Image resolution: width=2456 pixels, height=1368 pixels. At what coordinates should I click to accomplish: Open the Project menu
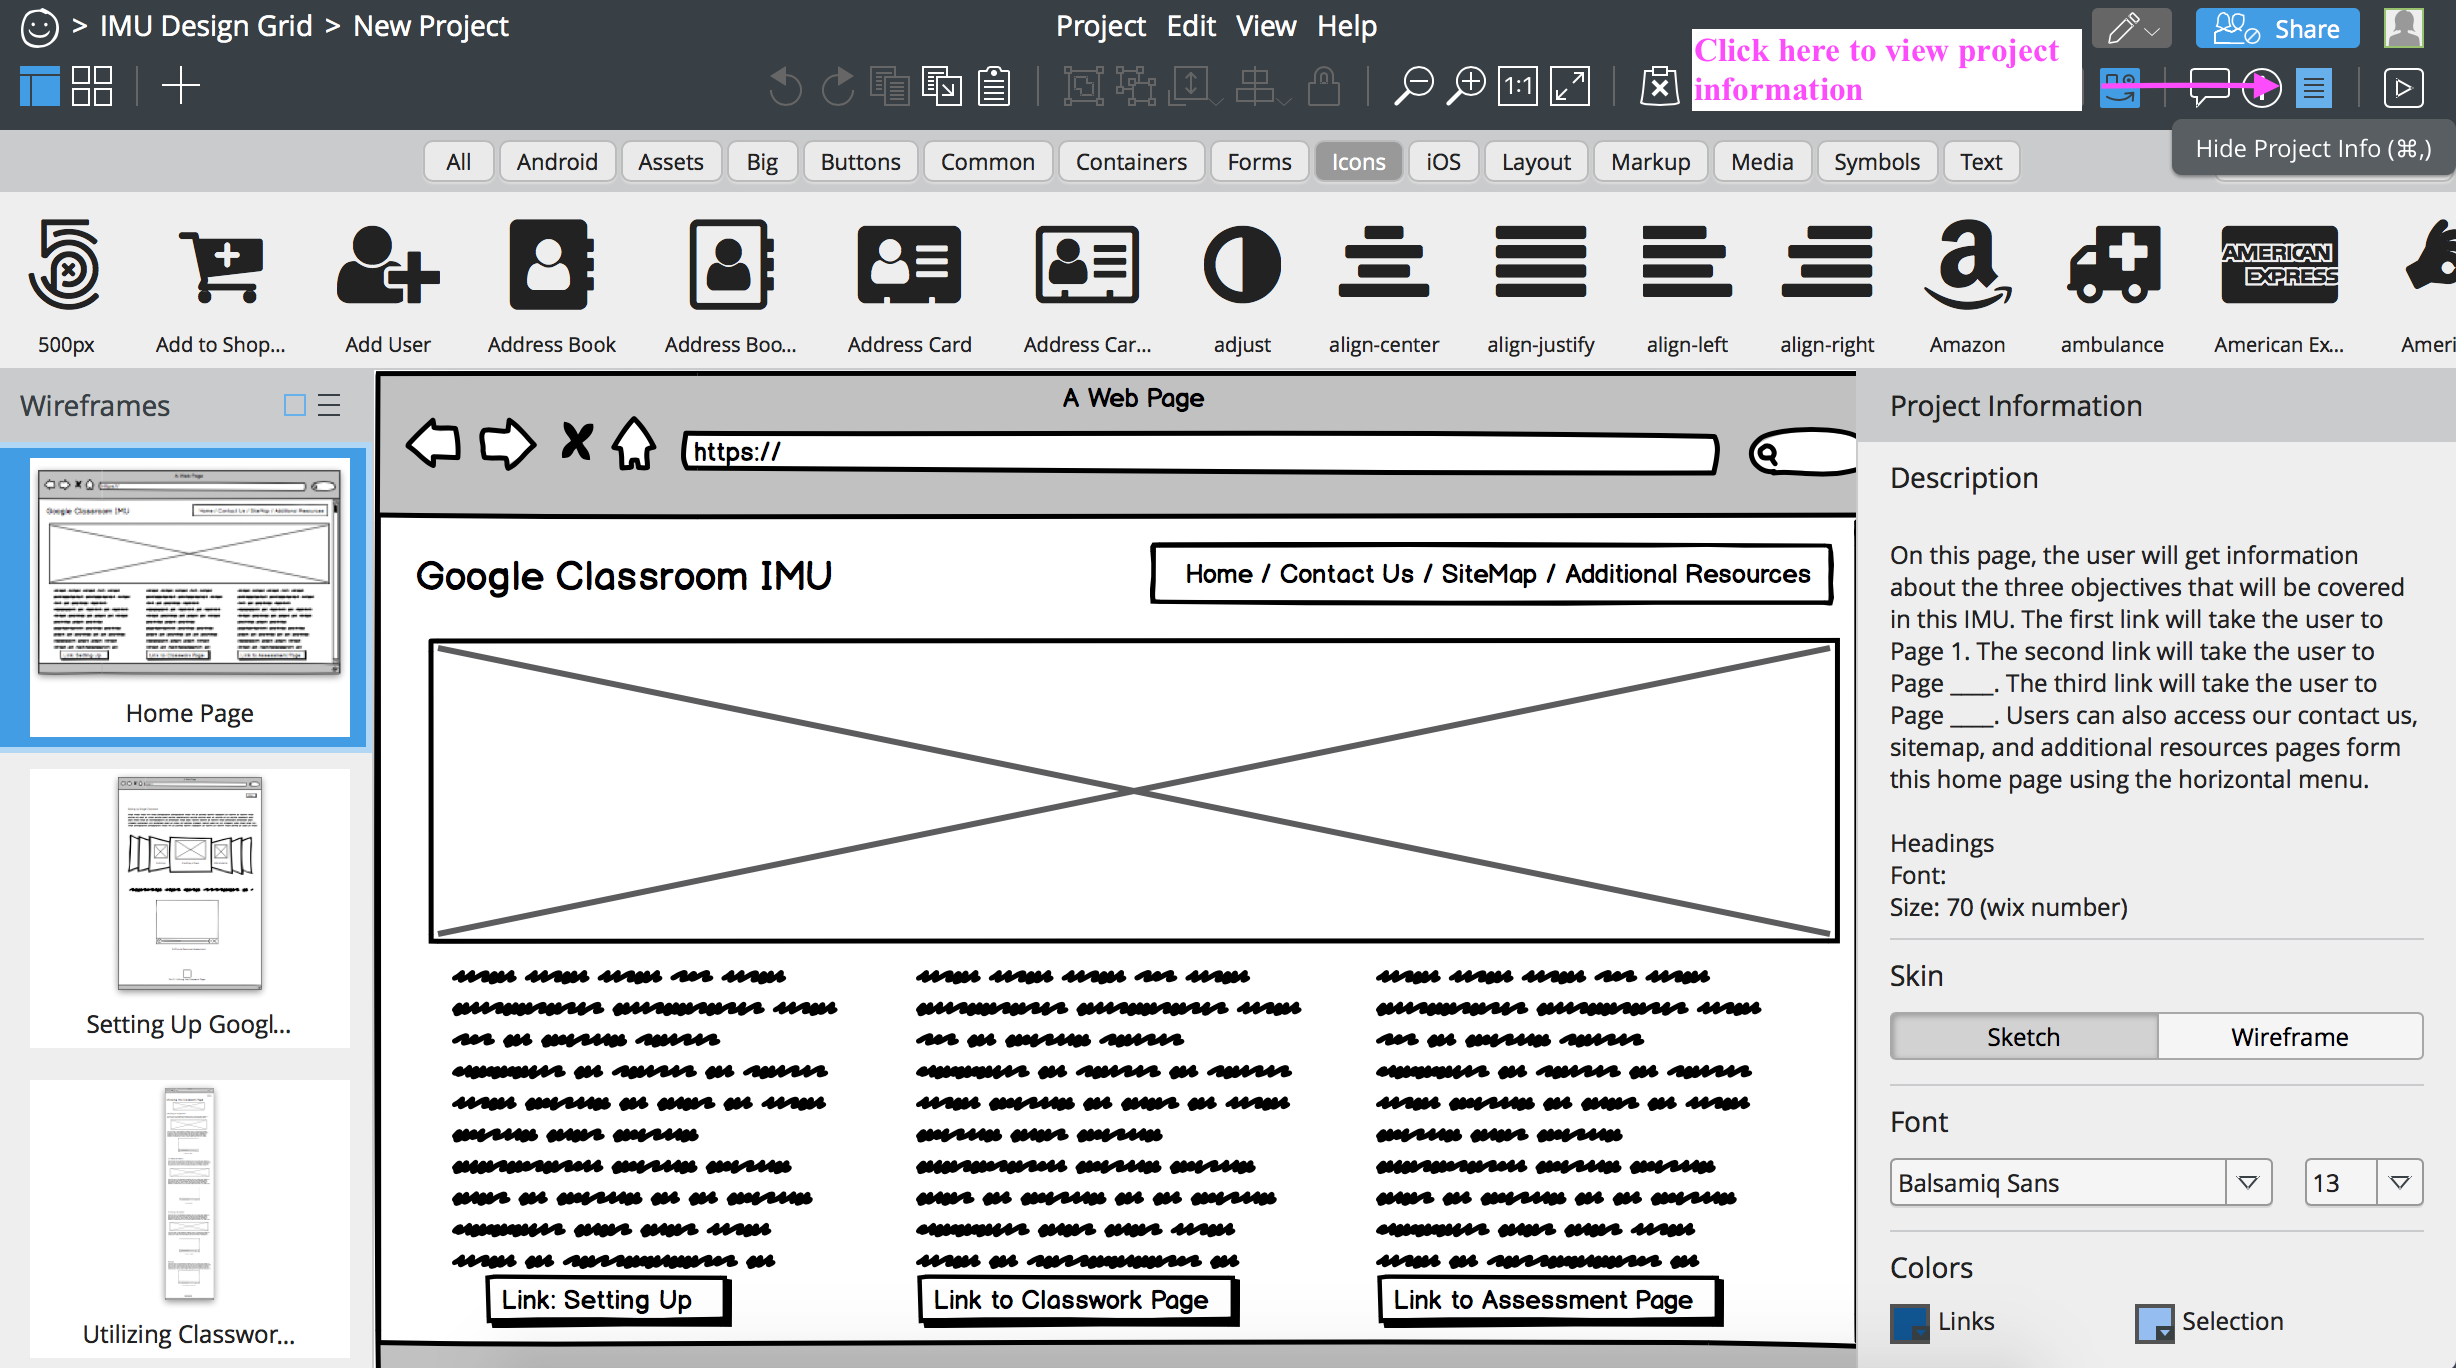tap(1100, 26)
